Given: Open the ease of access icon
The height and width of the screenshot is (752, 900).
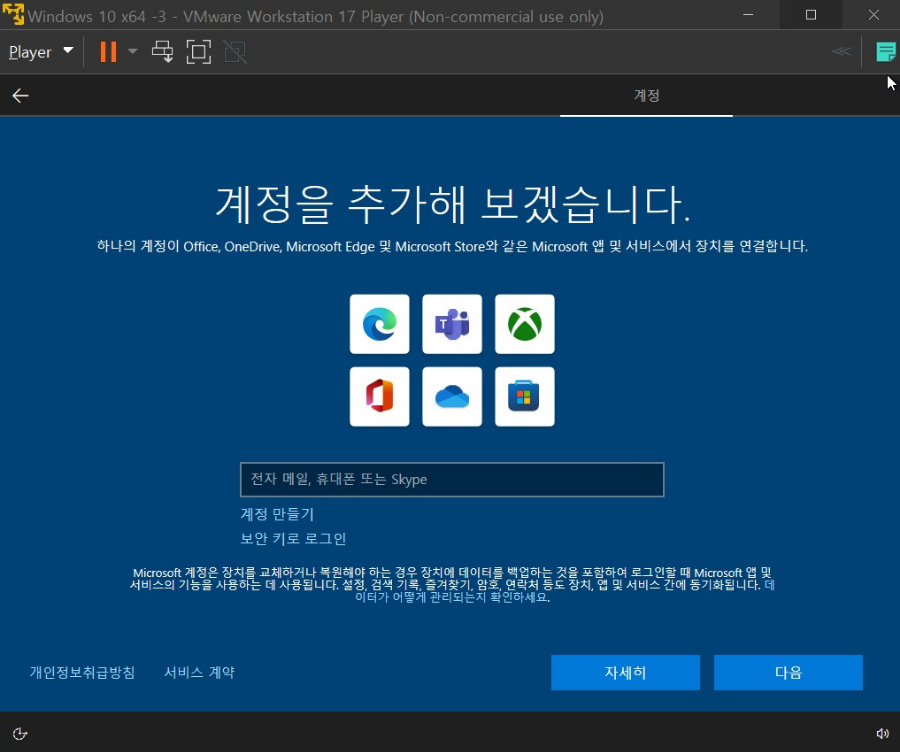Looking at the screenshot, I should click(20, 733).
